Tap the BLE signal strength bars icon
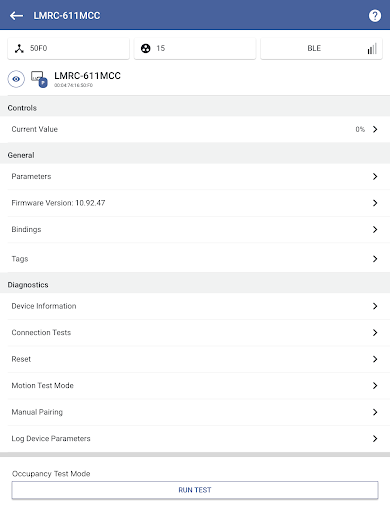The width and height of the screenshot is (390, 512). [372, 49]
